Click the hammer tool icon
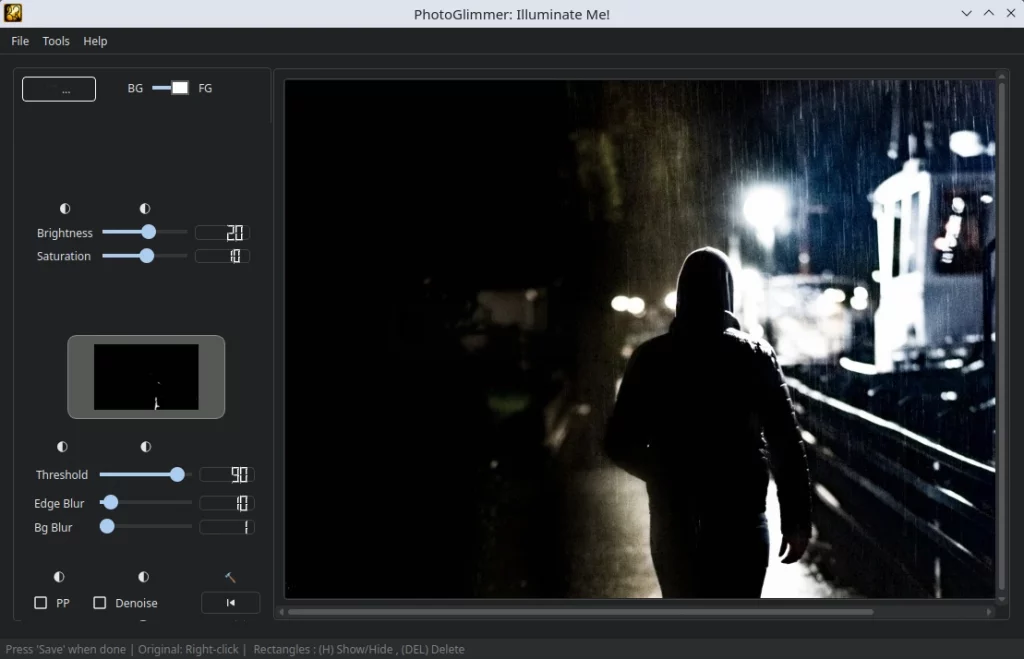The width and height of the screenshot is (1024, 659). (230, 577)
